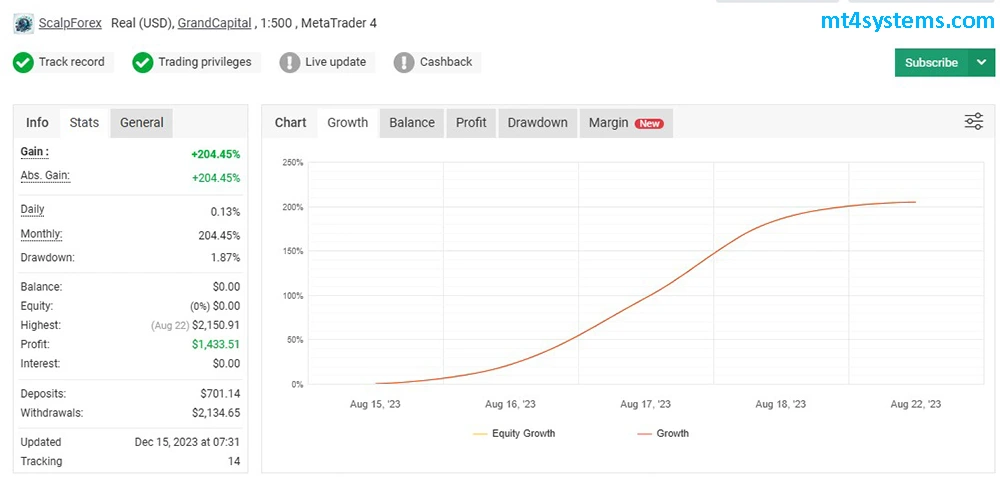Toggle the Equity Growth legend series

514,433
